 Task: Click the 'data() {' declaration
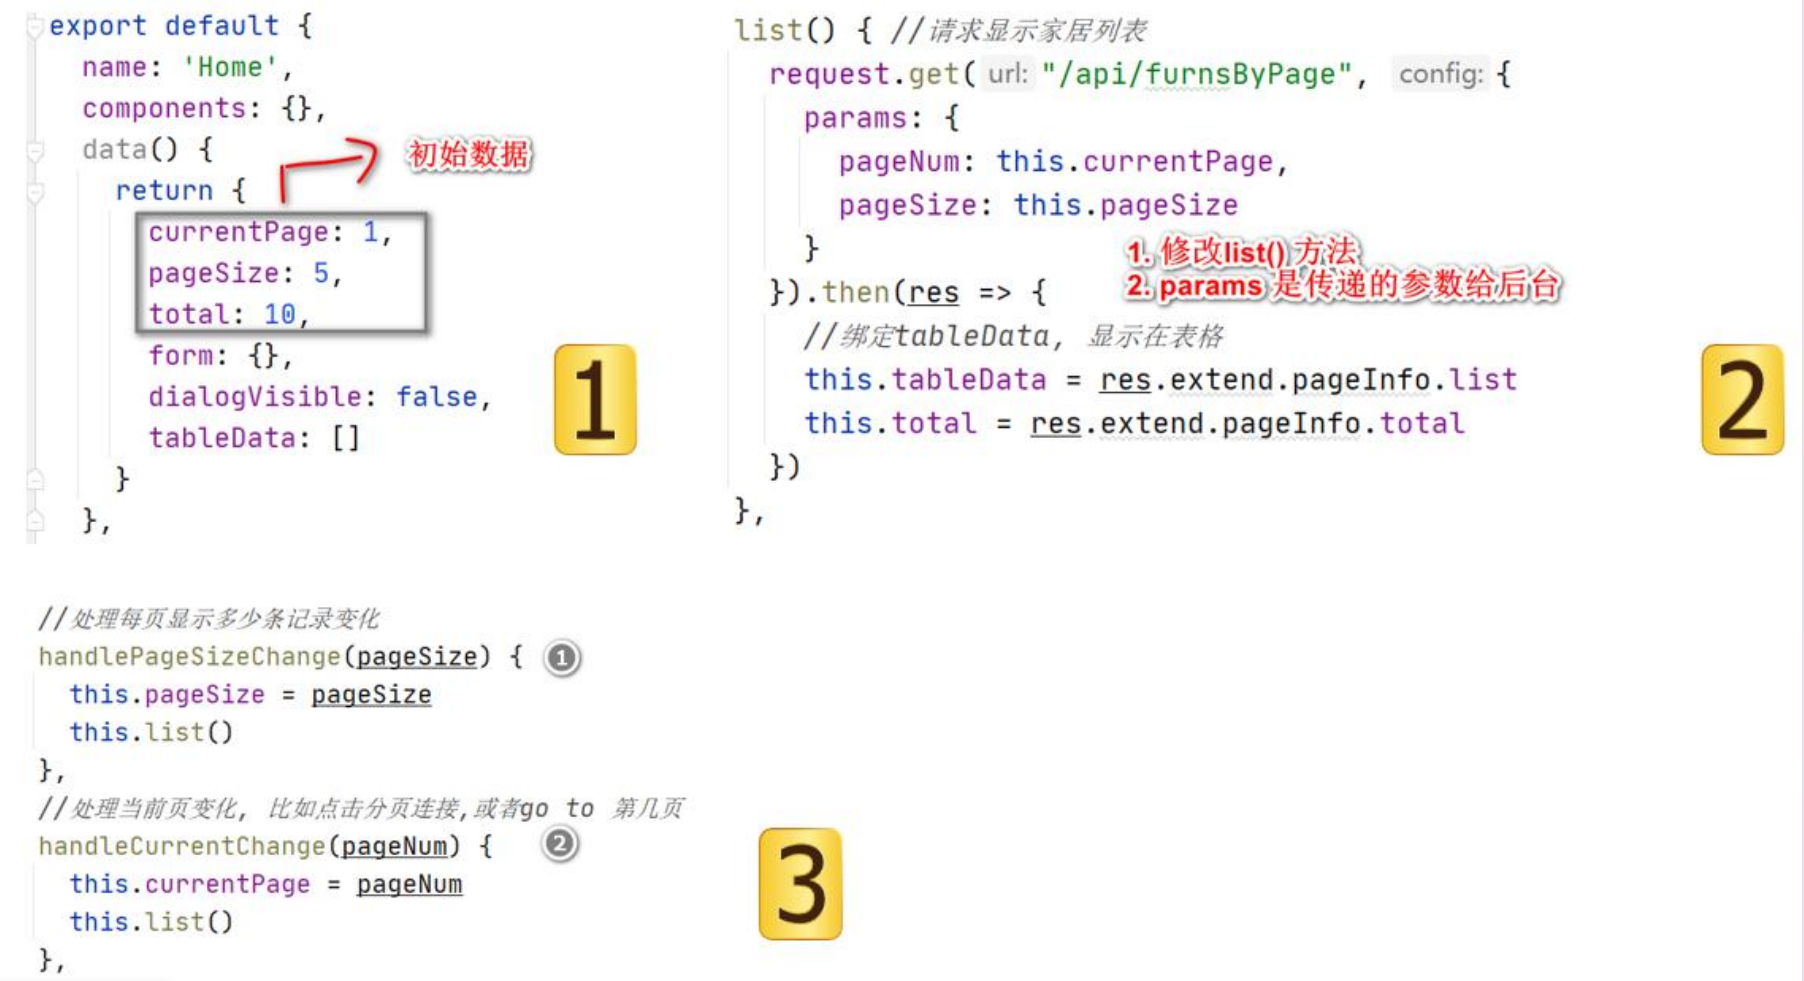tap(148, 150)
